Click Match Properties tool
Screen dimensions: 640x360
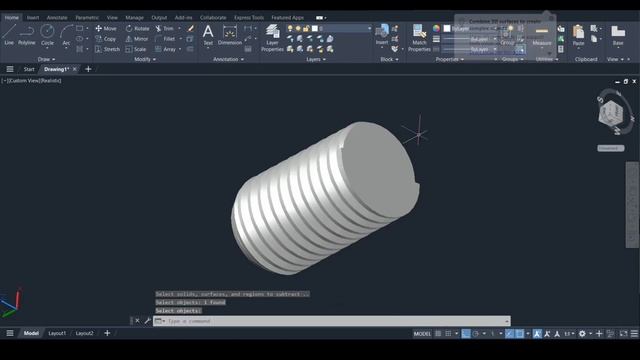click(x=419, y=38)
